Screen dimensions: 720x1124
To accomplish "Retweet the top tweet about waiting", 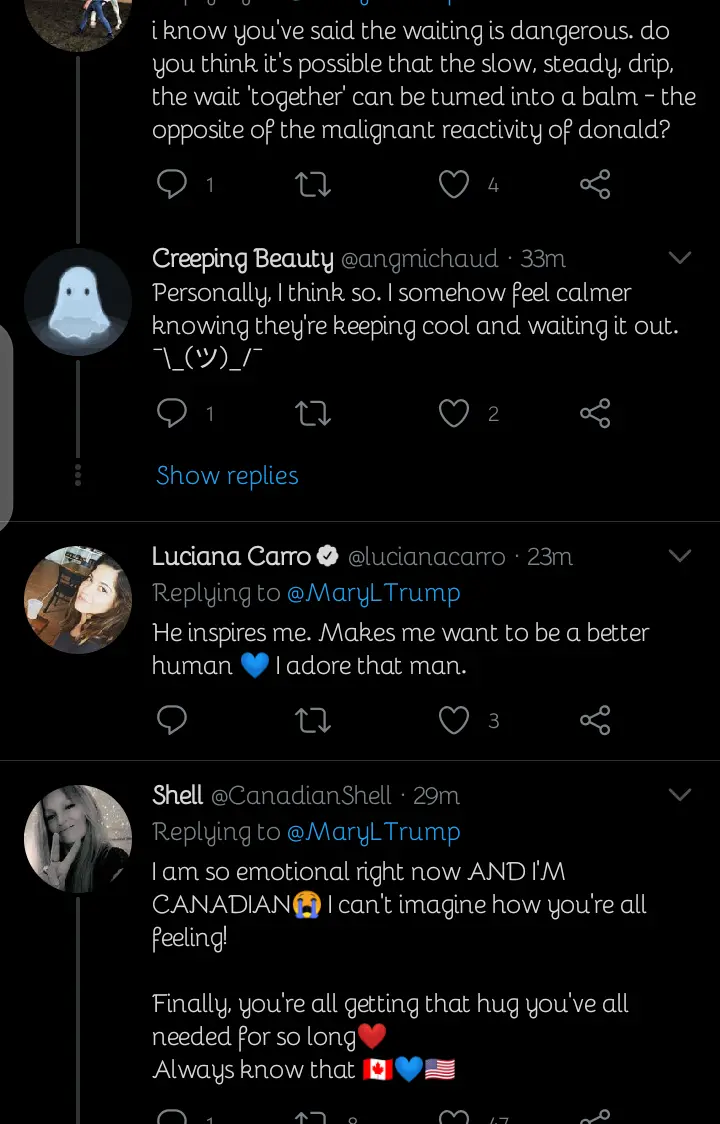I will [313, 184].
